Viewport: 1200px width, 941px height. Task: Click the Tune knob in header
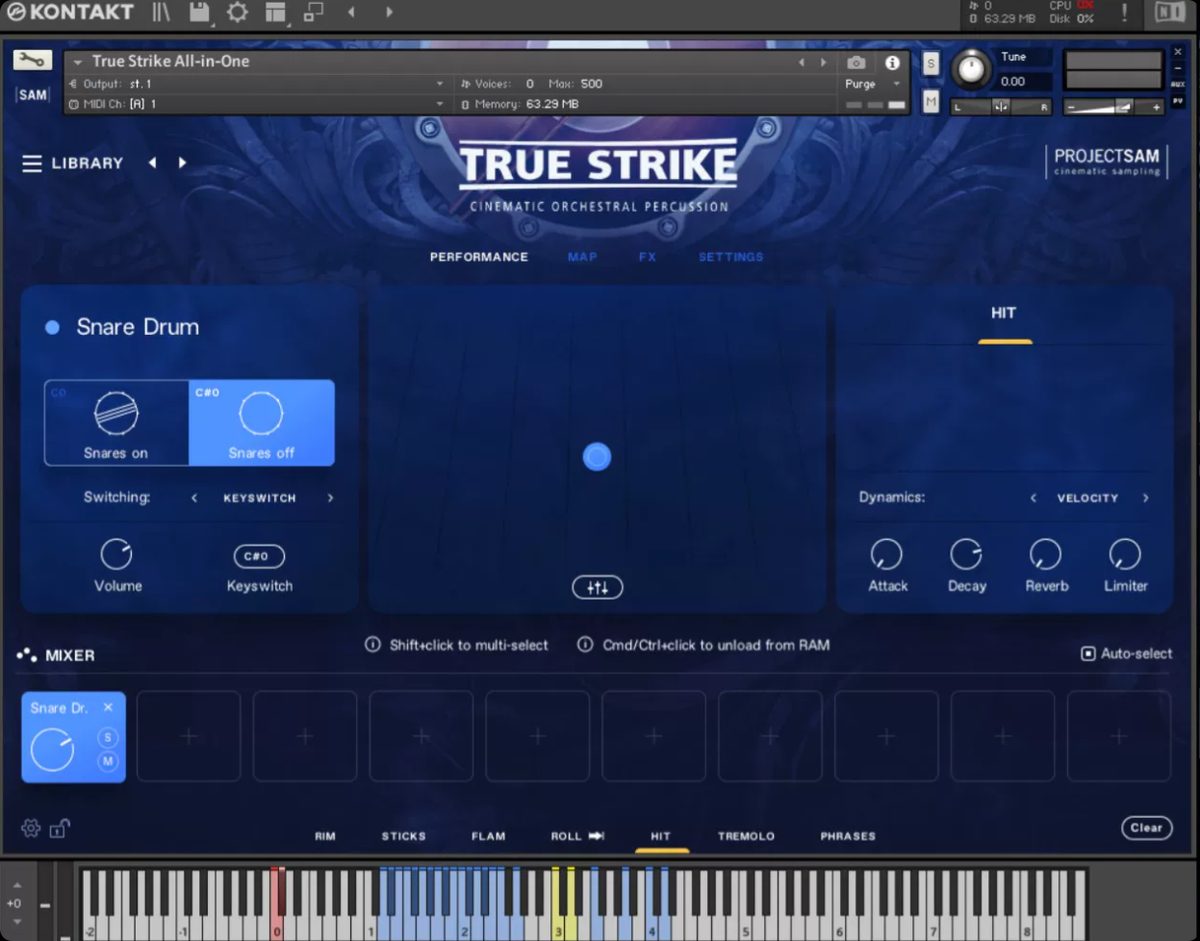pos(970,69)
